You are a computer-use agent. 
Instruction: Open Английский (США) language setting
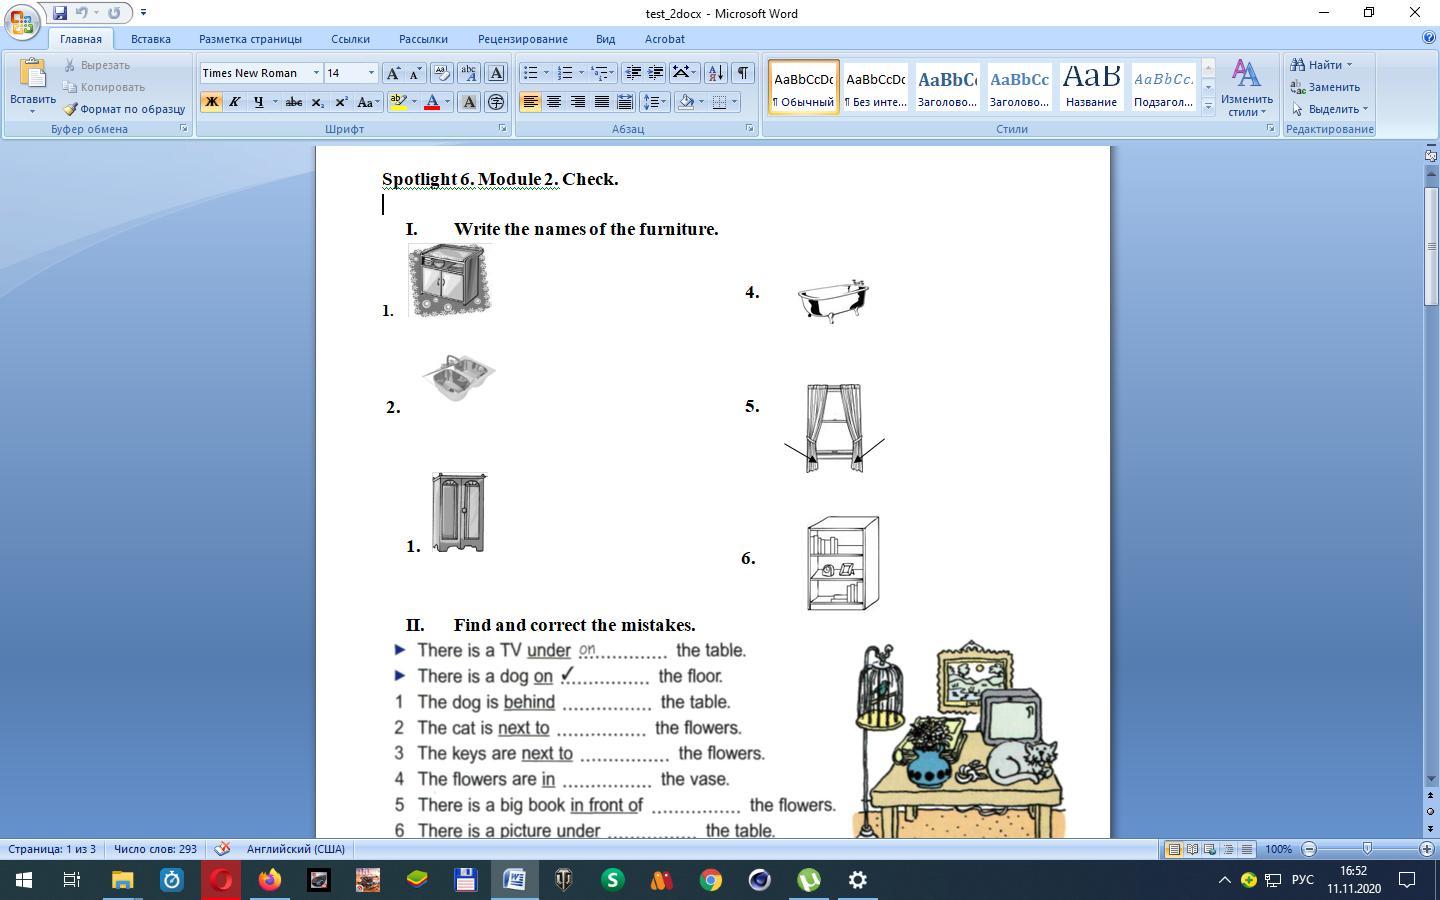[296, 849]
